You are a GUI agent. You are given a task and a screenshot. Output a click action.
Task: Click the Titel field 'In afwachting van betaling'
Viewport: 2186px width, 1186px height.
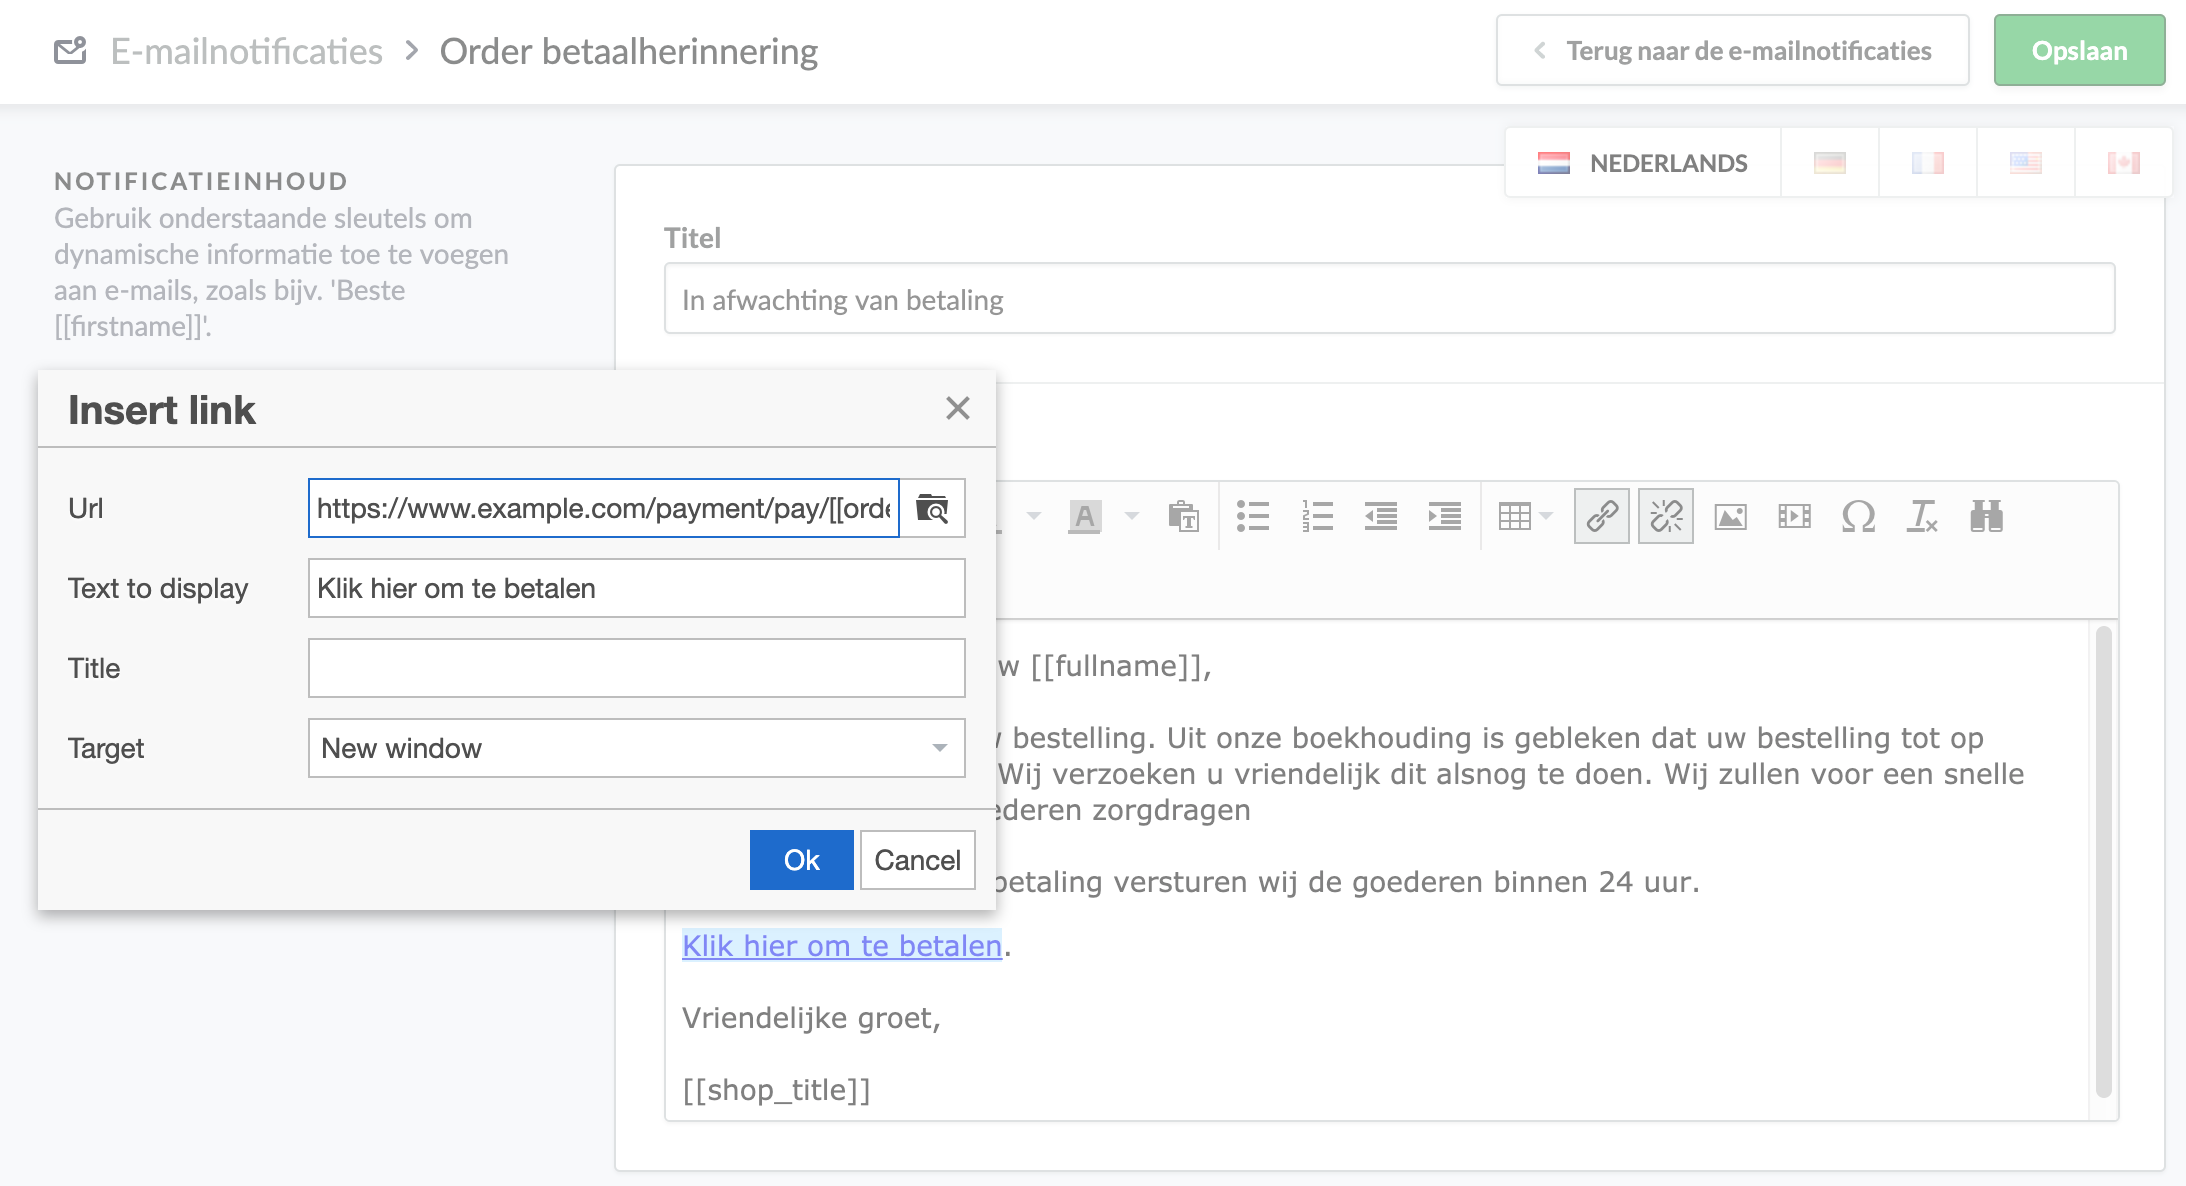tap(1390, 299)
